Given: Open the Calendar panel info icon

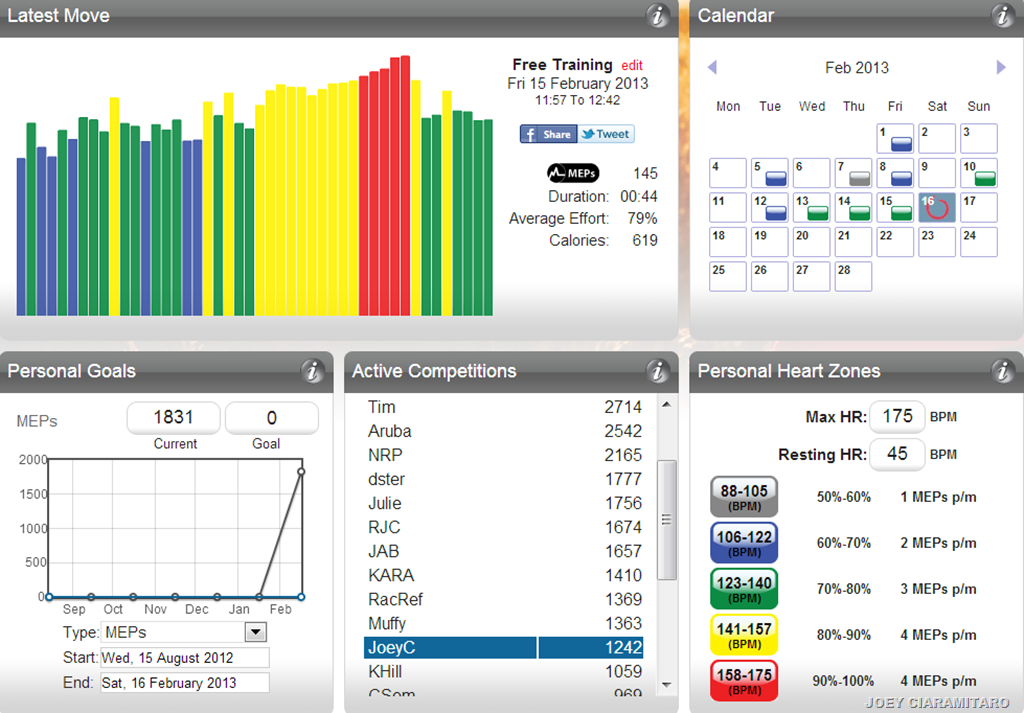Looking at the screenshot, I should click(1002, 16).
